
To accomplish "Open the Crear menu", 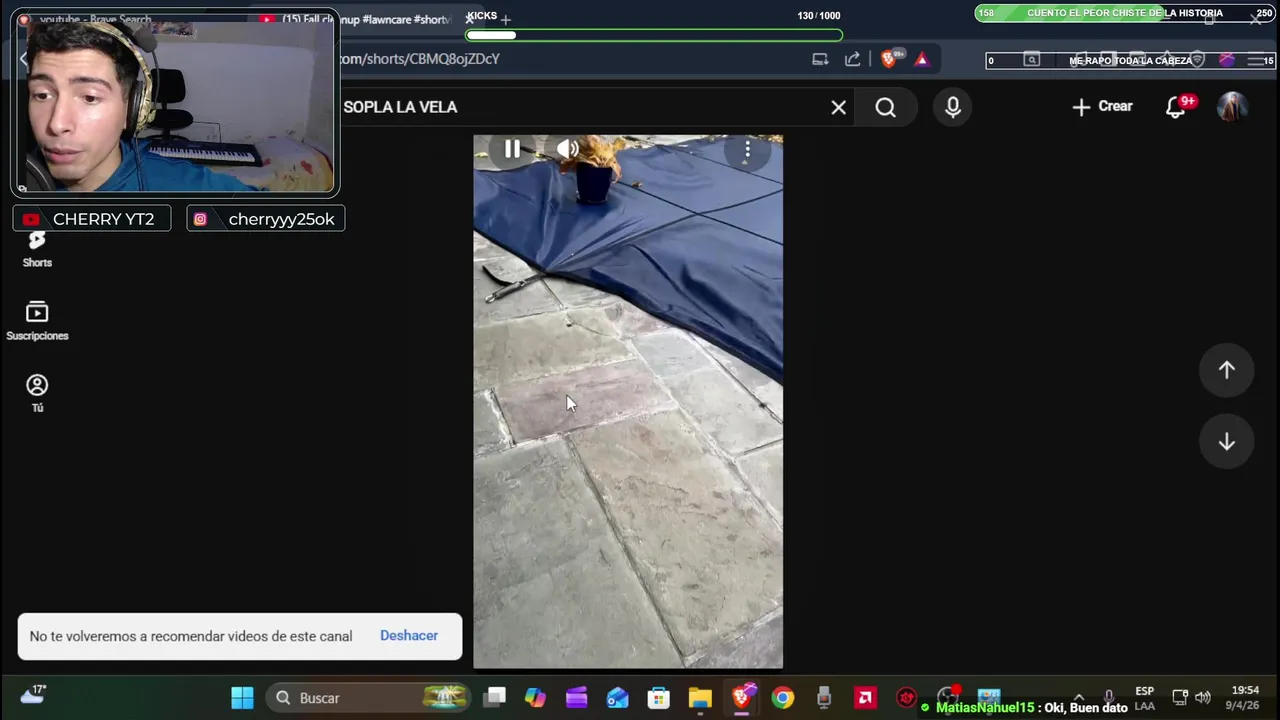I will 1102,106.
